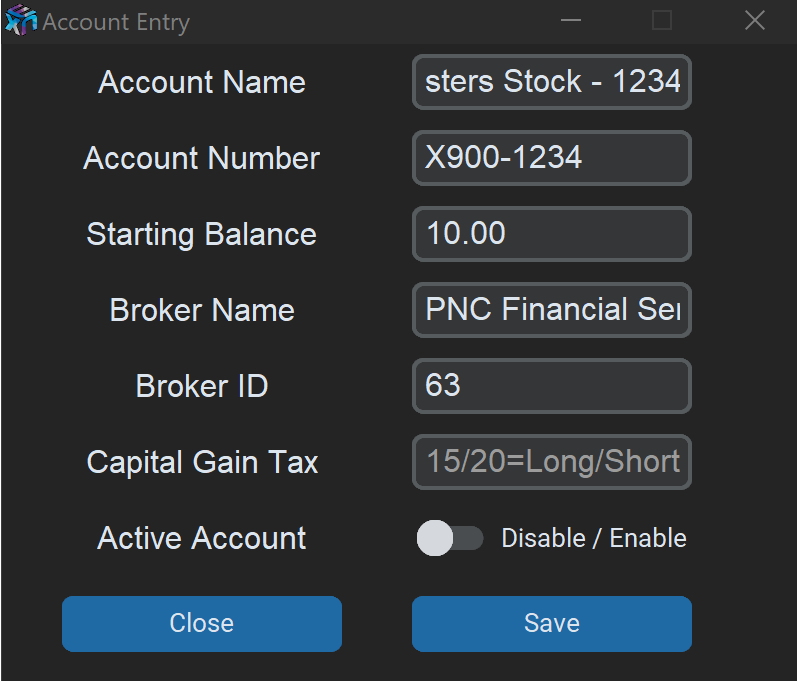Click the Account Name label text
Screen dimensions: 797x681
202,82
